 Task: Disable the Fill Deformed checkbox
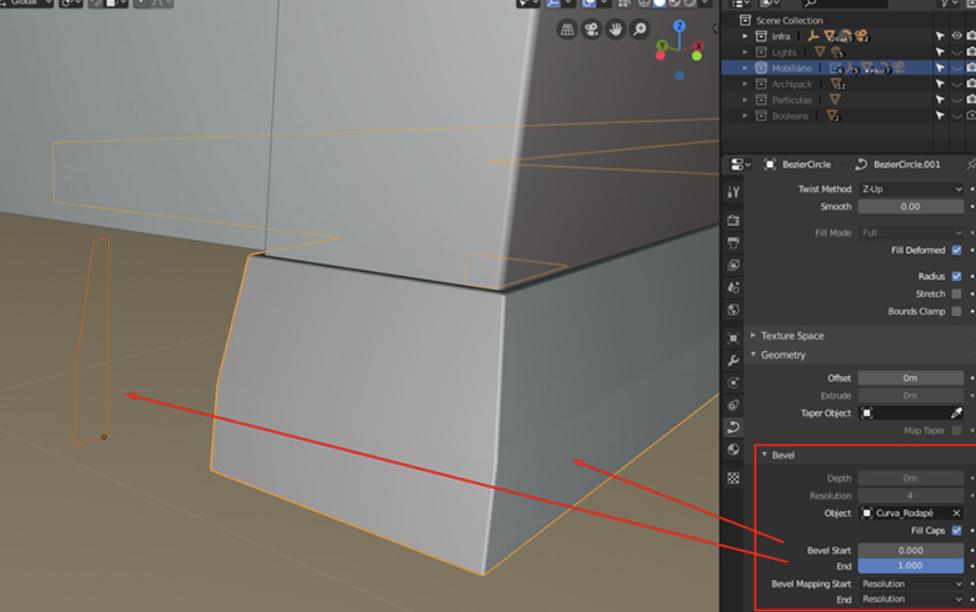(x=957, y=250)
